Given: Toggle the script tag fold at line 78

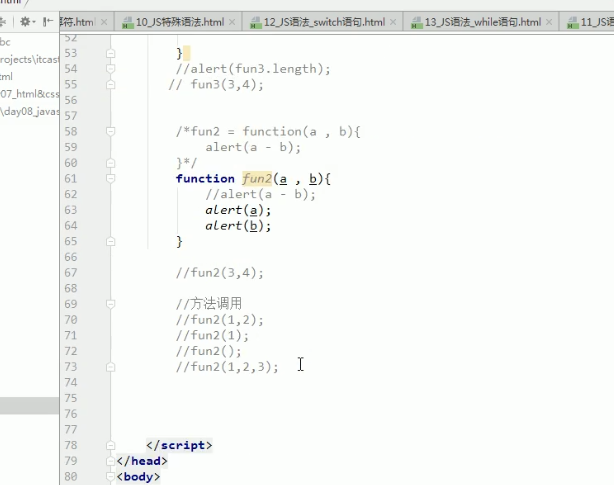Looking at the screenshot, I should (x=111, y=445).
